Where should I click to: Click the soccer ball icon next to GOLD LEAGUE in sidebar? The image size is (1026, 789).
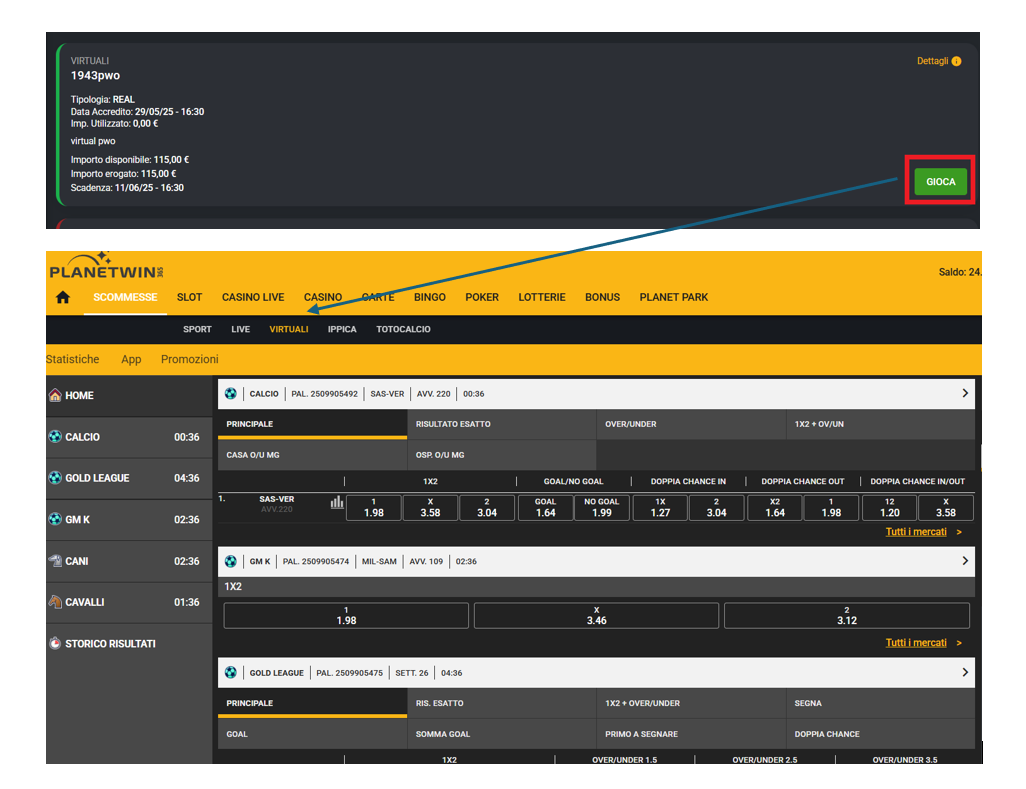pyautogui.click(x=55, y=478)
